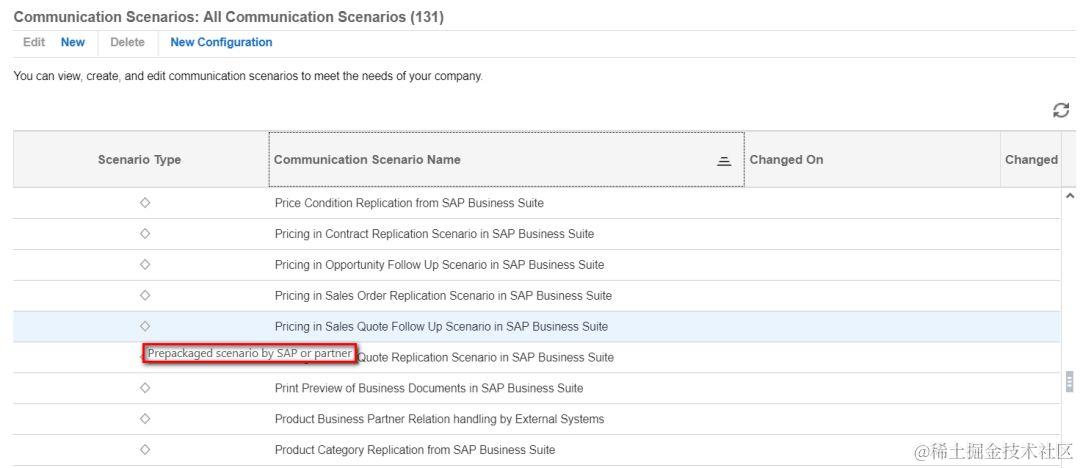Viewport: 1080px width, 468px height.
Task: Click the vertical scrollbar thumb handle
Action: pos(1069,381)
